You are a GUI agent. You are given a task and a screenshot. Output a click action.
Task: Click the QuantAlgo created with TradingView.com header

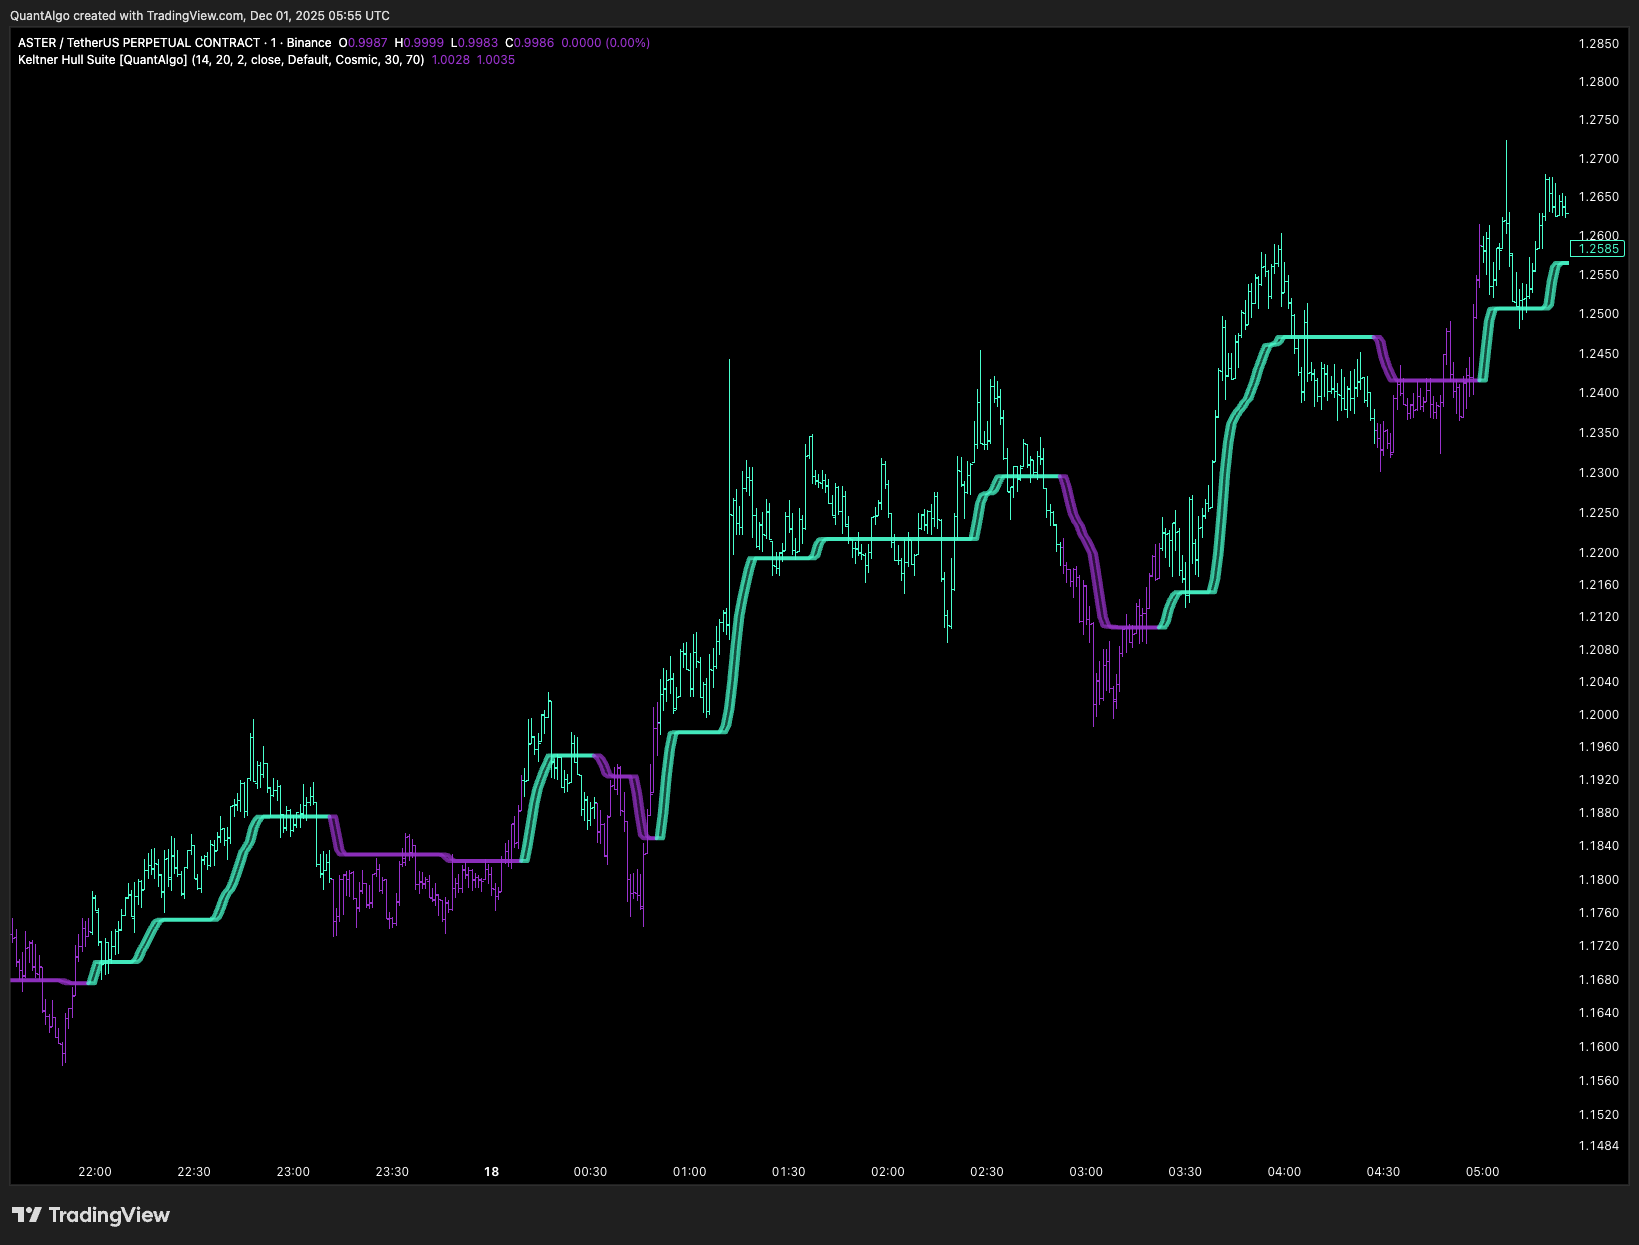tap(200, 16)
